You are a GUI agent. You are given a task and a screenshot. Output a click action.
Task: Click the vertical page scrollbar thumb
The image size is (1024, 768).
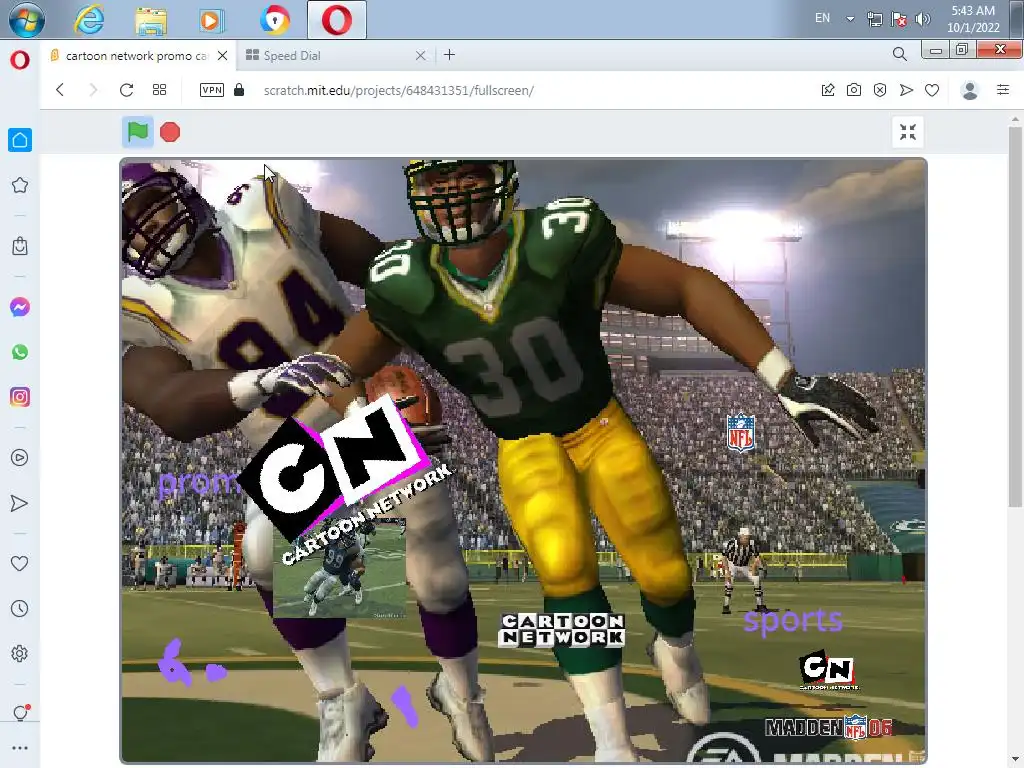1014,317
